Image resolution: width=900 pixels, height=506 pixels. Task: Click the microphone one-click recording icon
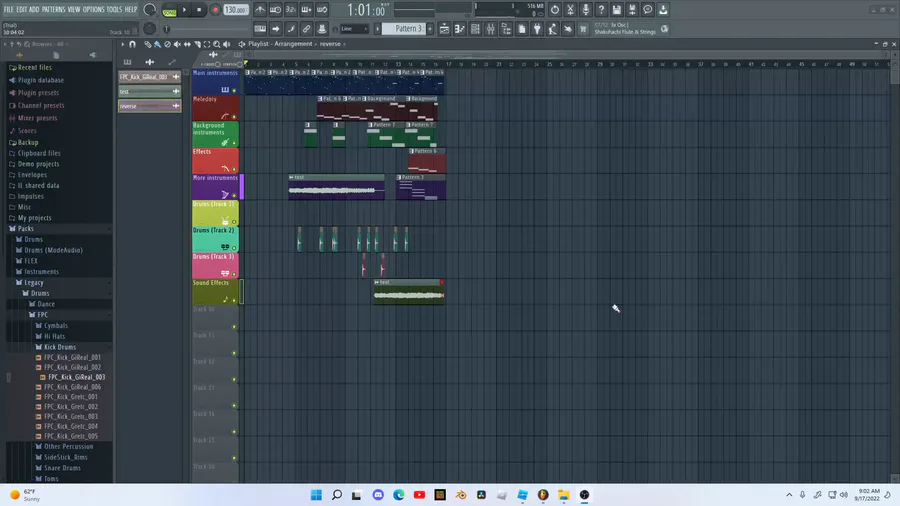585,10
